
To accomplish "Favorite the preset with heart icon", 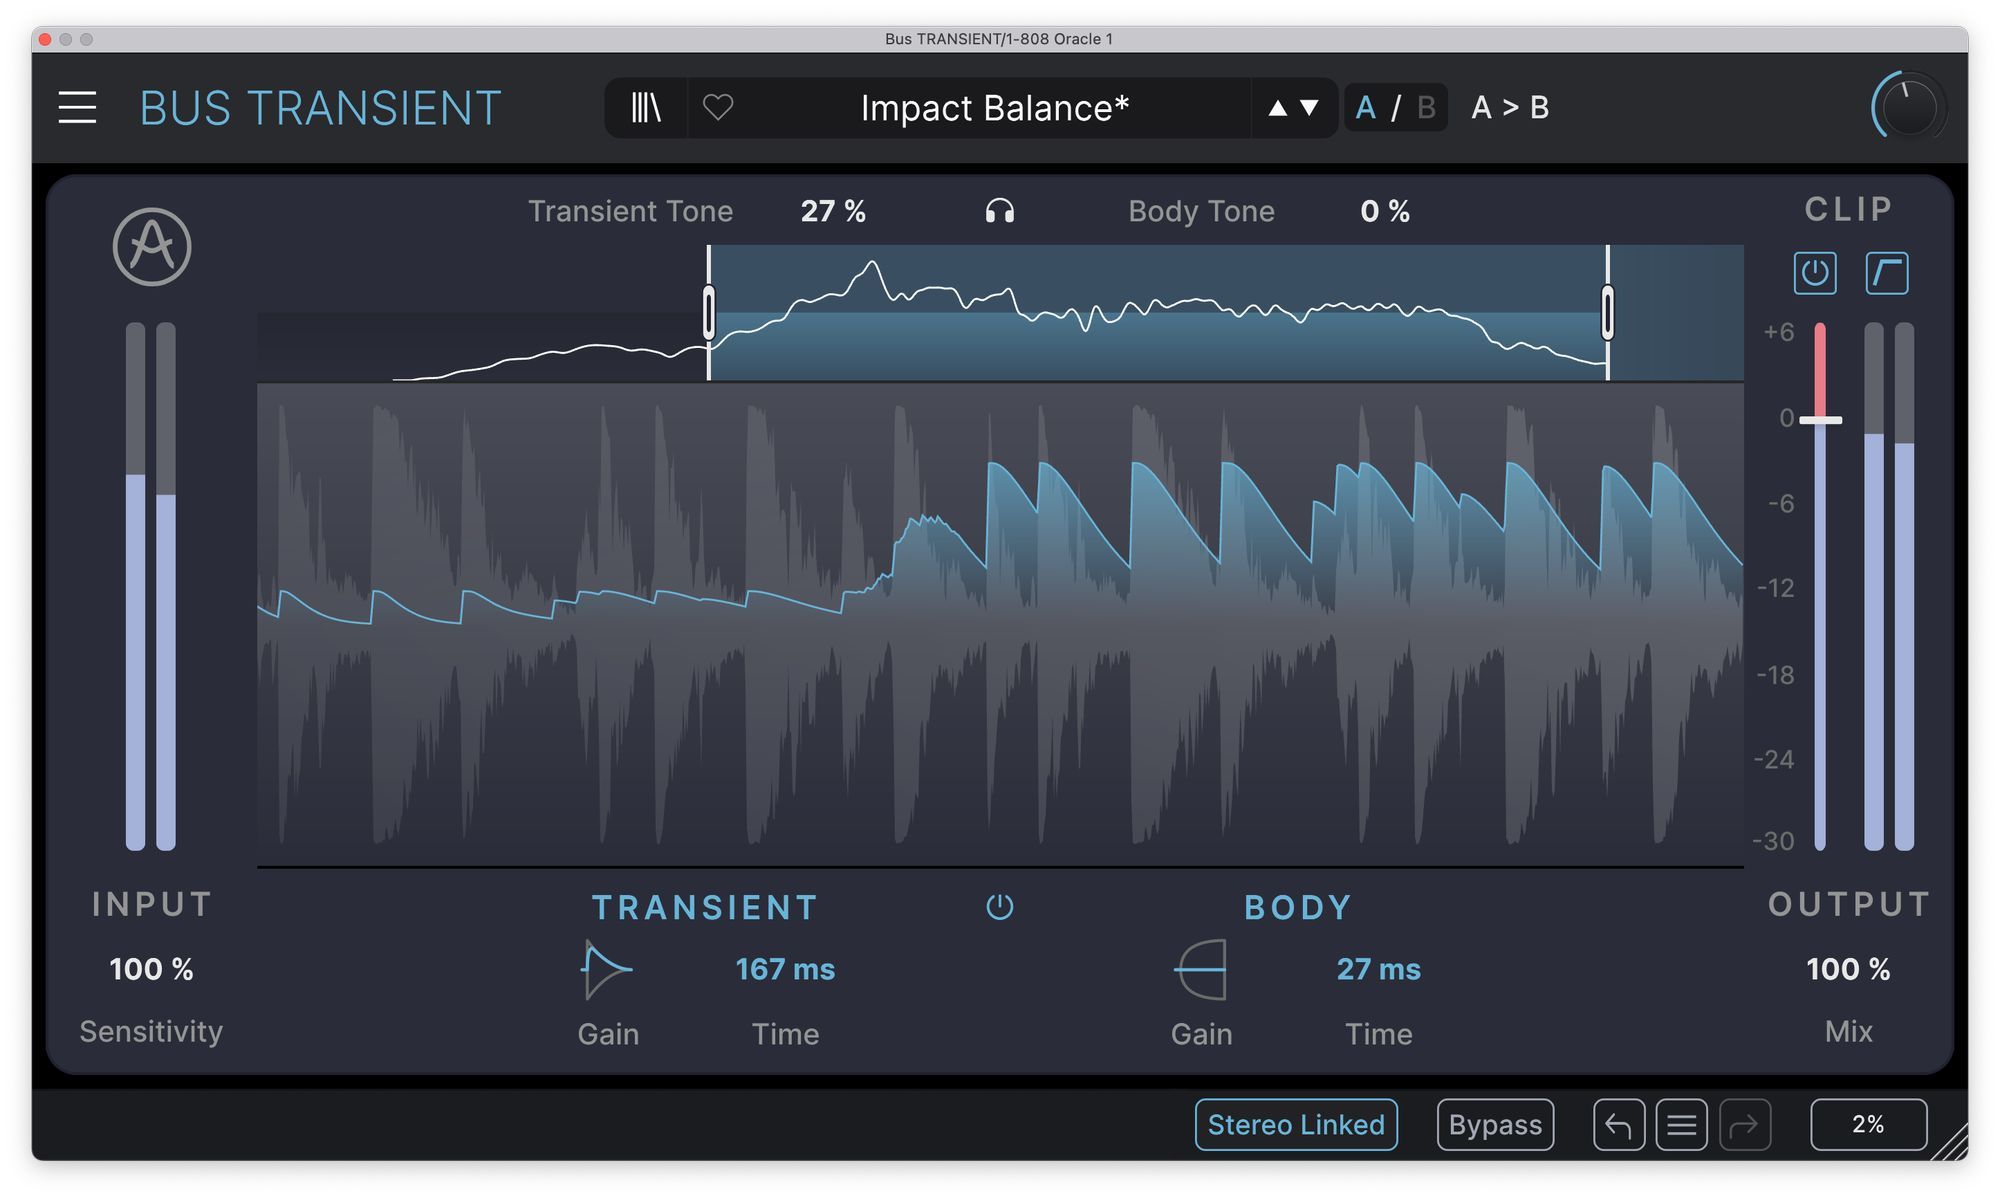I will point(718,107).
